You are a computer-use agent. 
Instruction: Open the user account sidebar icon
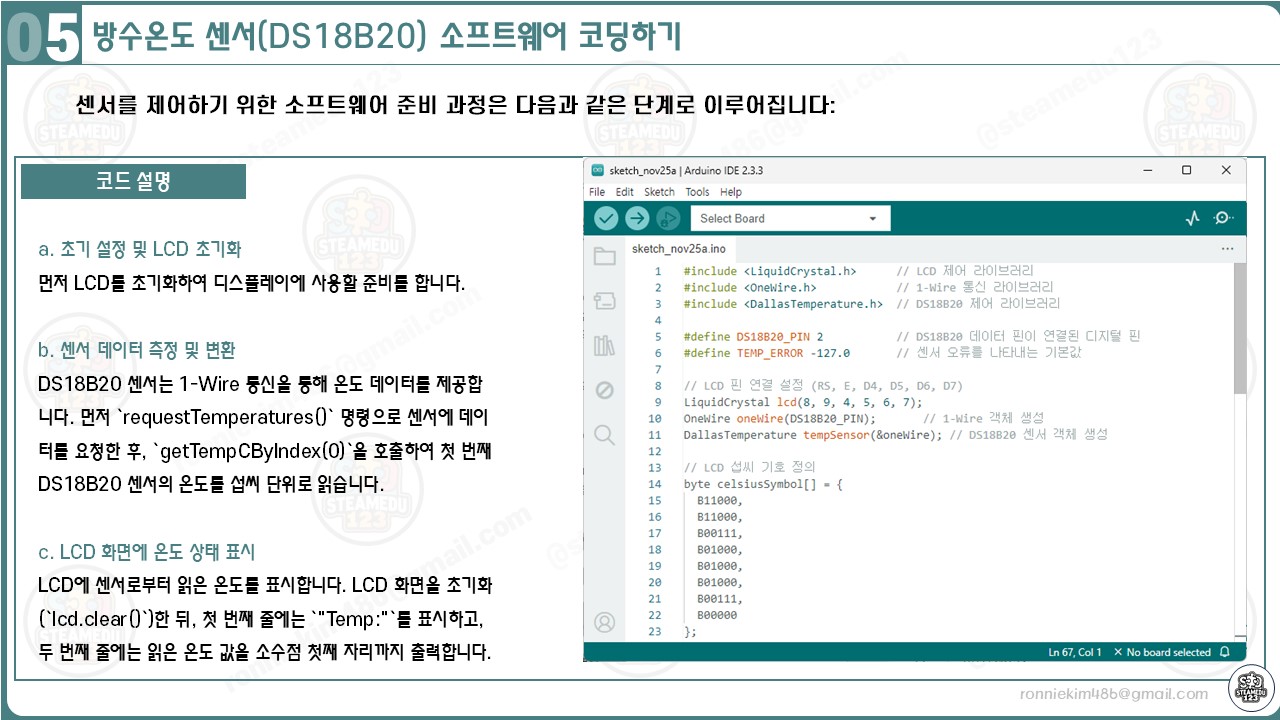tap(604, 622)
